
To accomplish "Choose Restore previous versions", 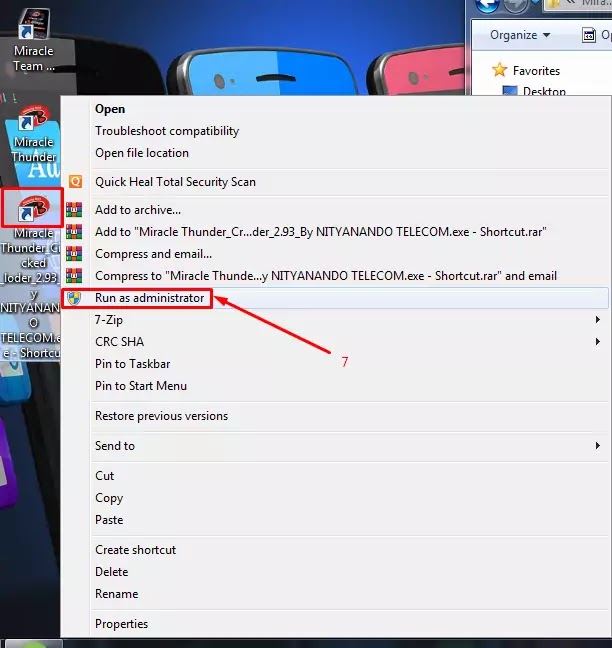I will point(161,416).
